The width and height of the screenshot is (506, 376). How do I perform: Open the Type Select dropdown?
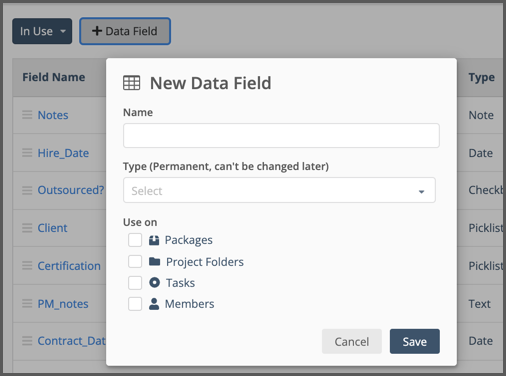pos(279,190)
